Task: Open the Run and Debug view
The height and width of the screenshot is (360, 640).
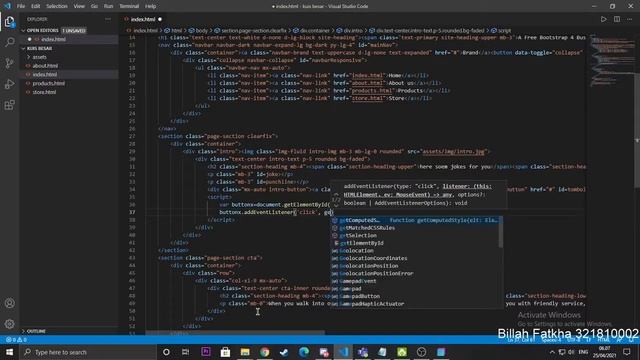Action: (x=9, y=84)
